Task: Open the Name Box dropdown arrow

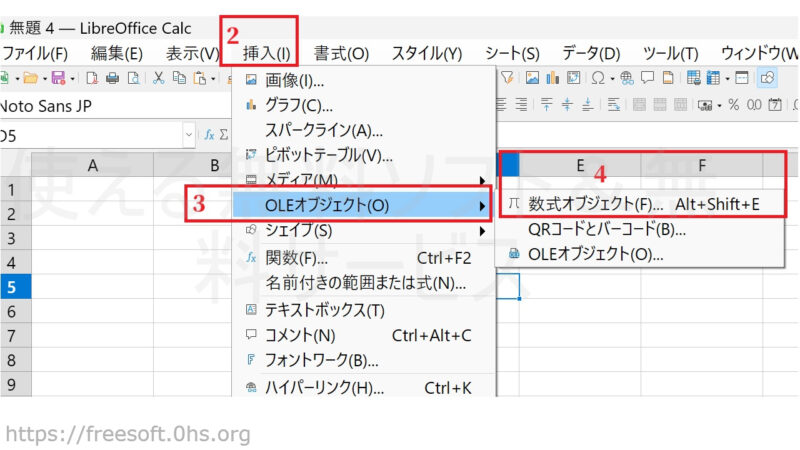Action: pyautogui.click(x=189, y=135)
